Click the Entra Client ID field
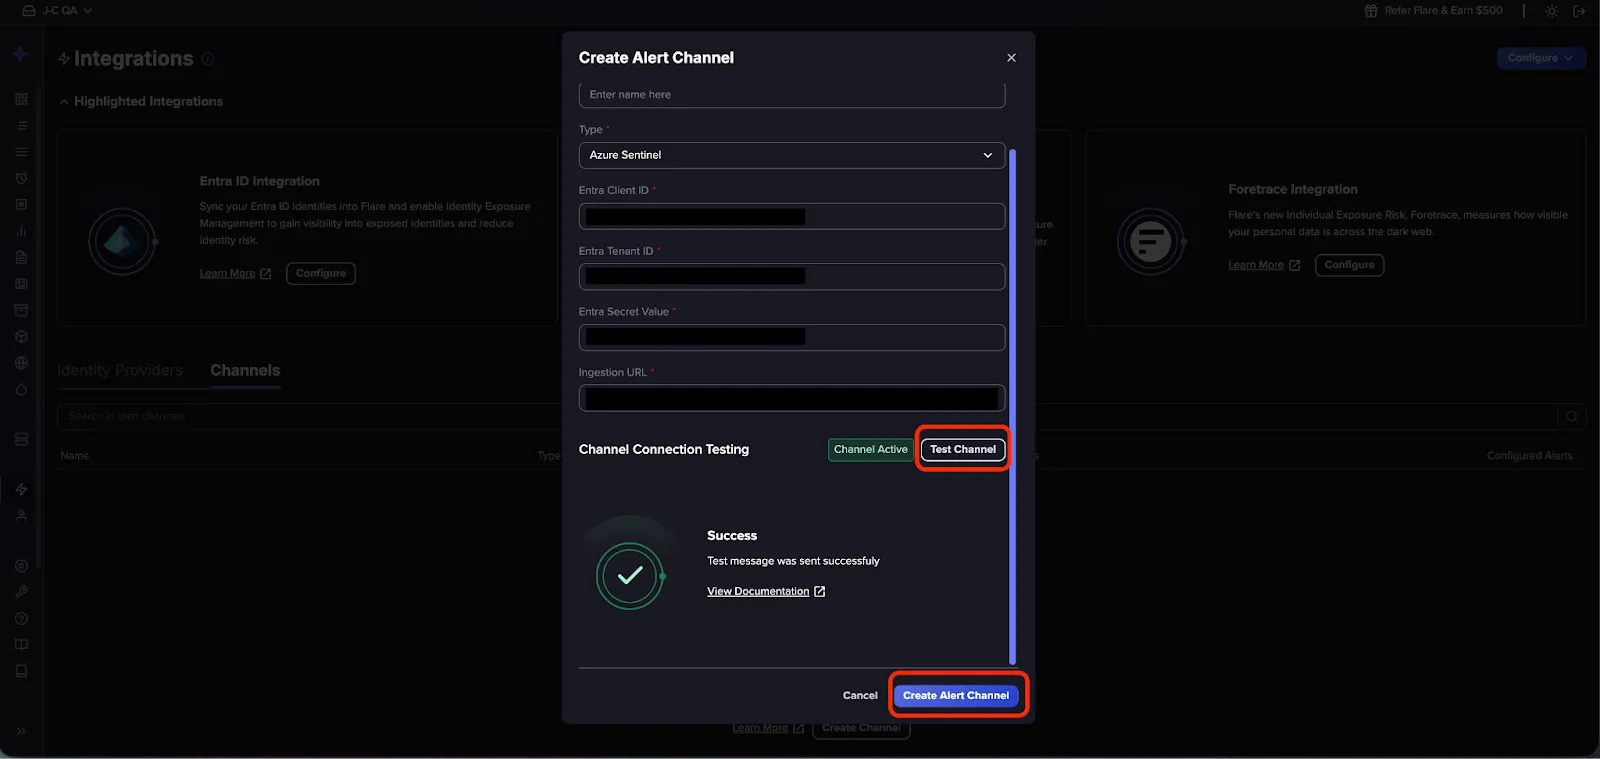 pyautogui.click(x=792, y=216)
